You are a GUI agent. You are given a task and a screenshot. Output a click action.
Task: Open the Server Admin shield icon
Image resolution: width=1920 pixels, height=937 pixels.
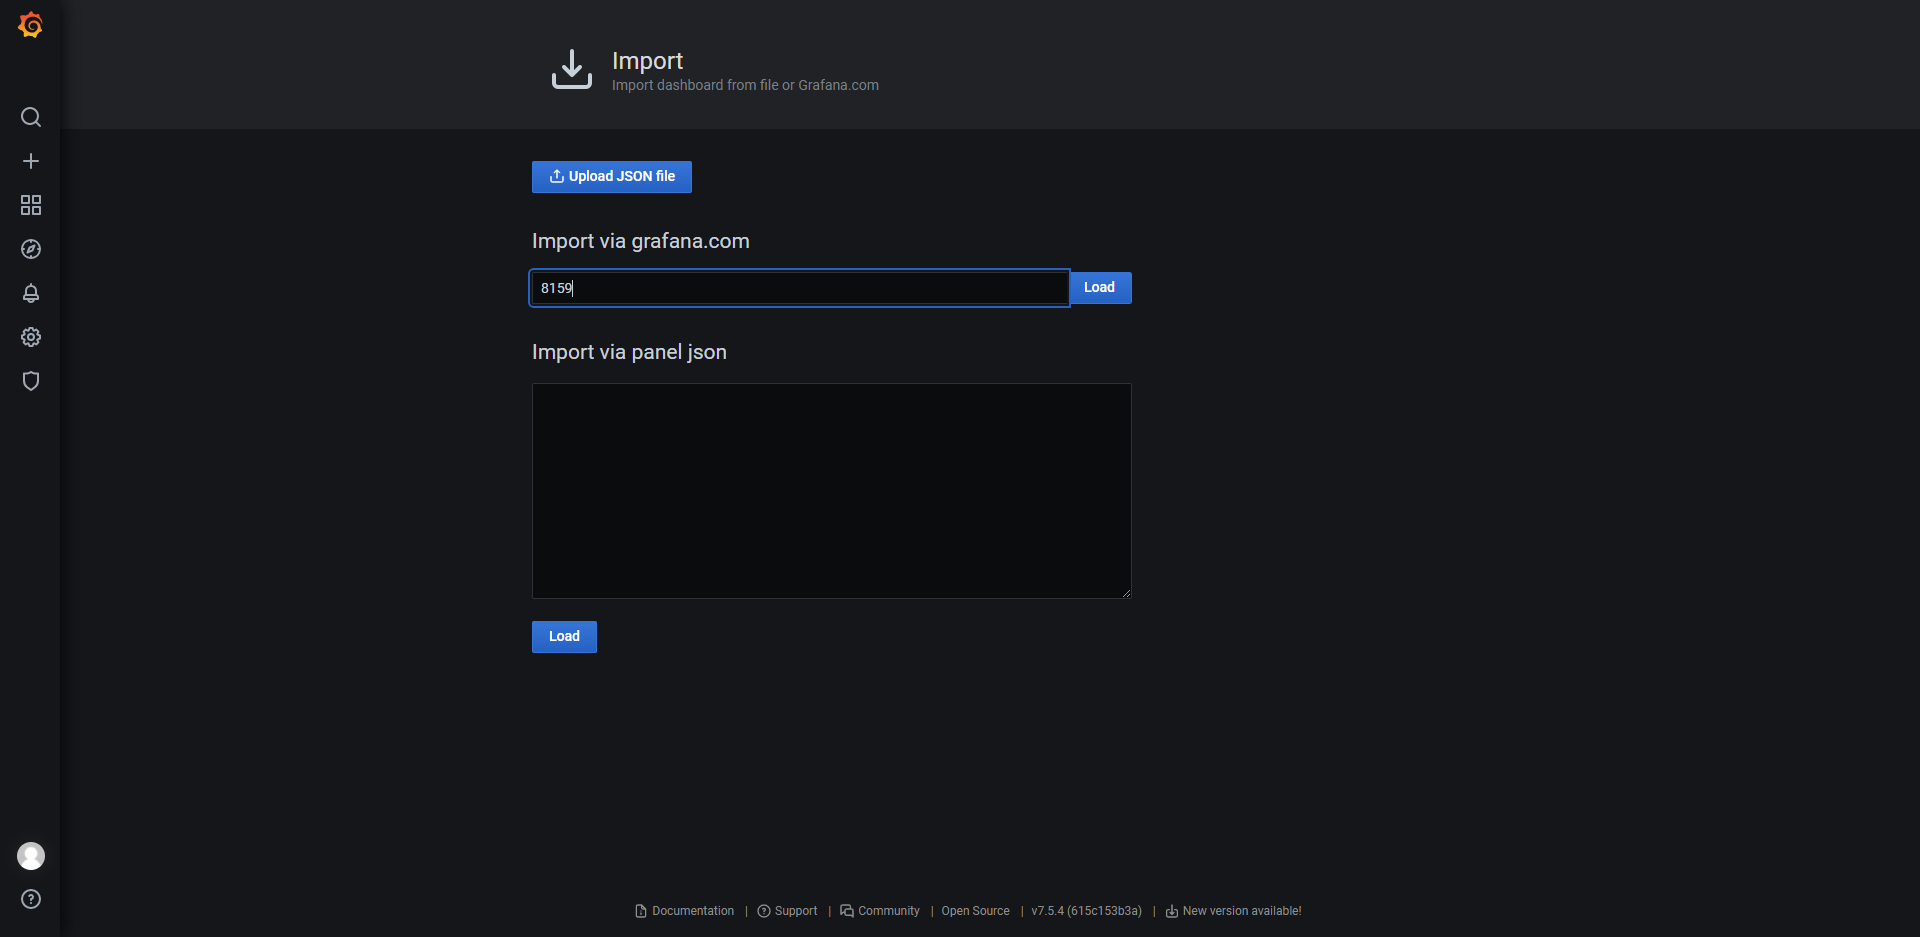click(x=31, y=381)
